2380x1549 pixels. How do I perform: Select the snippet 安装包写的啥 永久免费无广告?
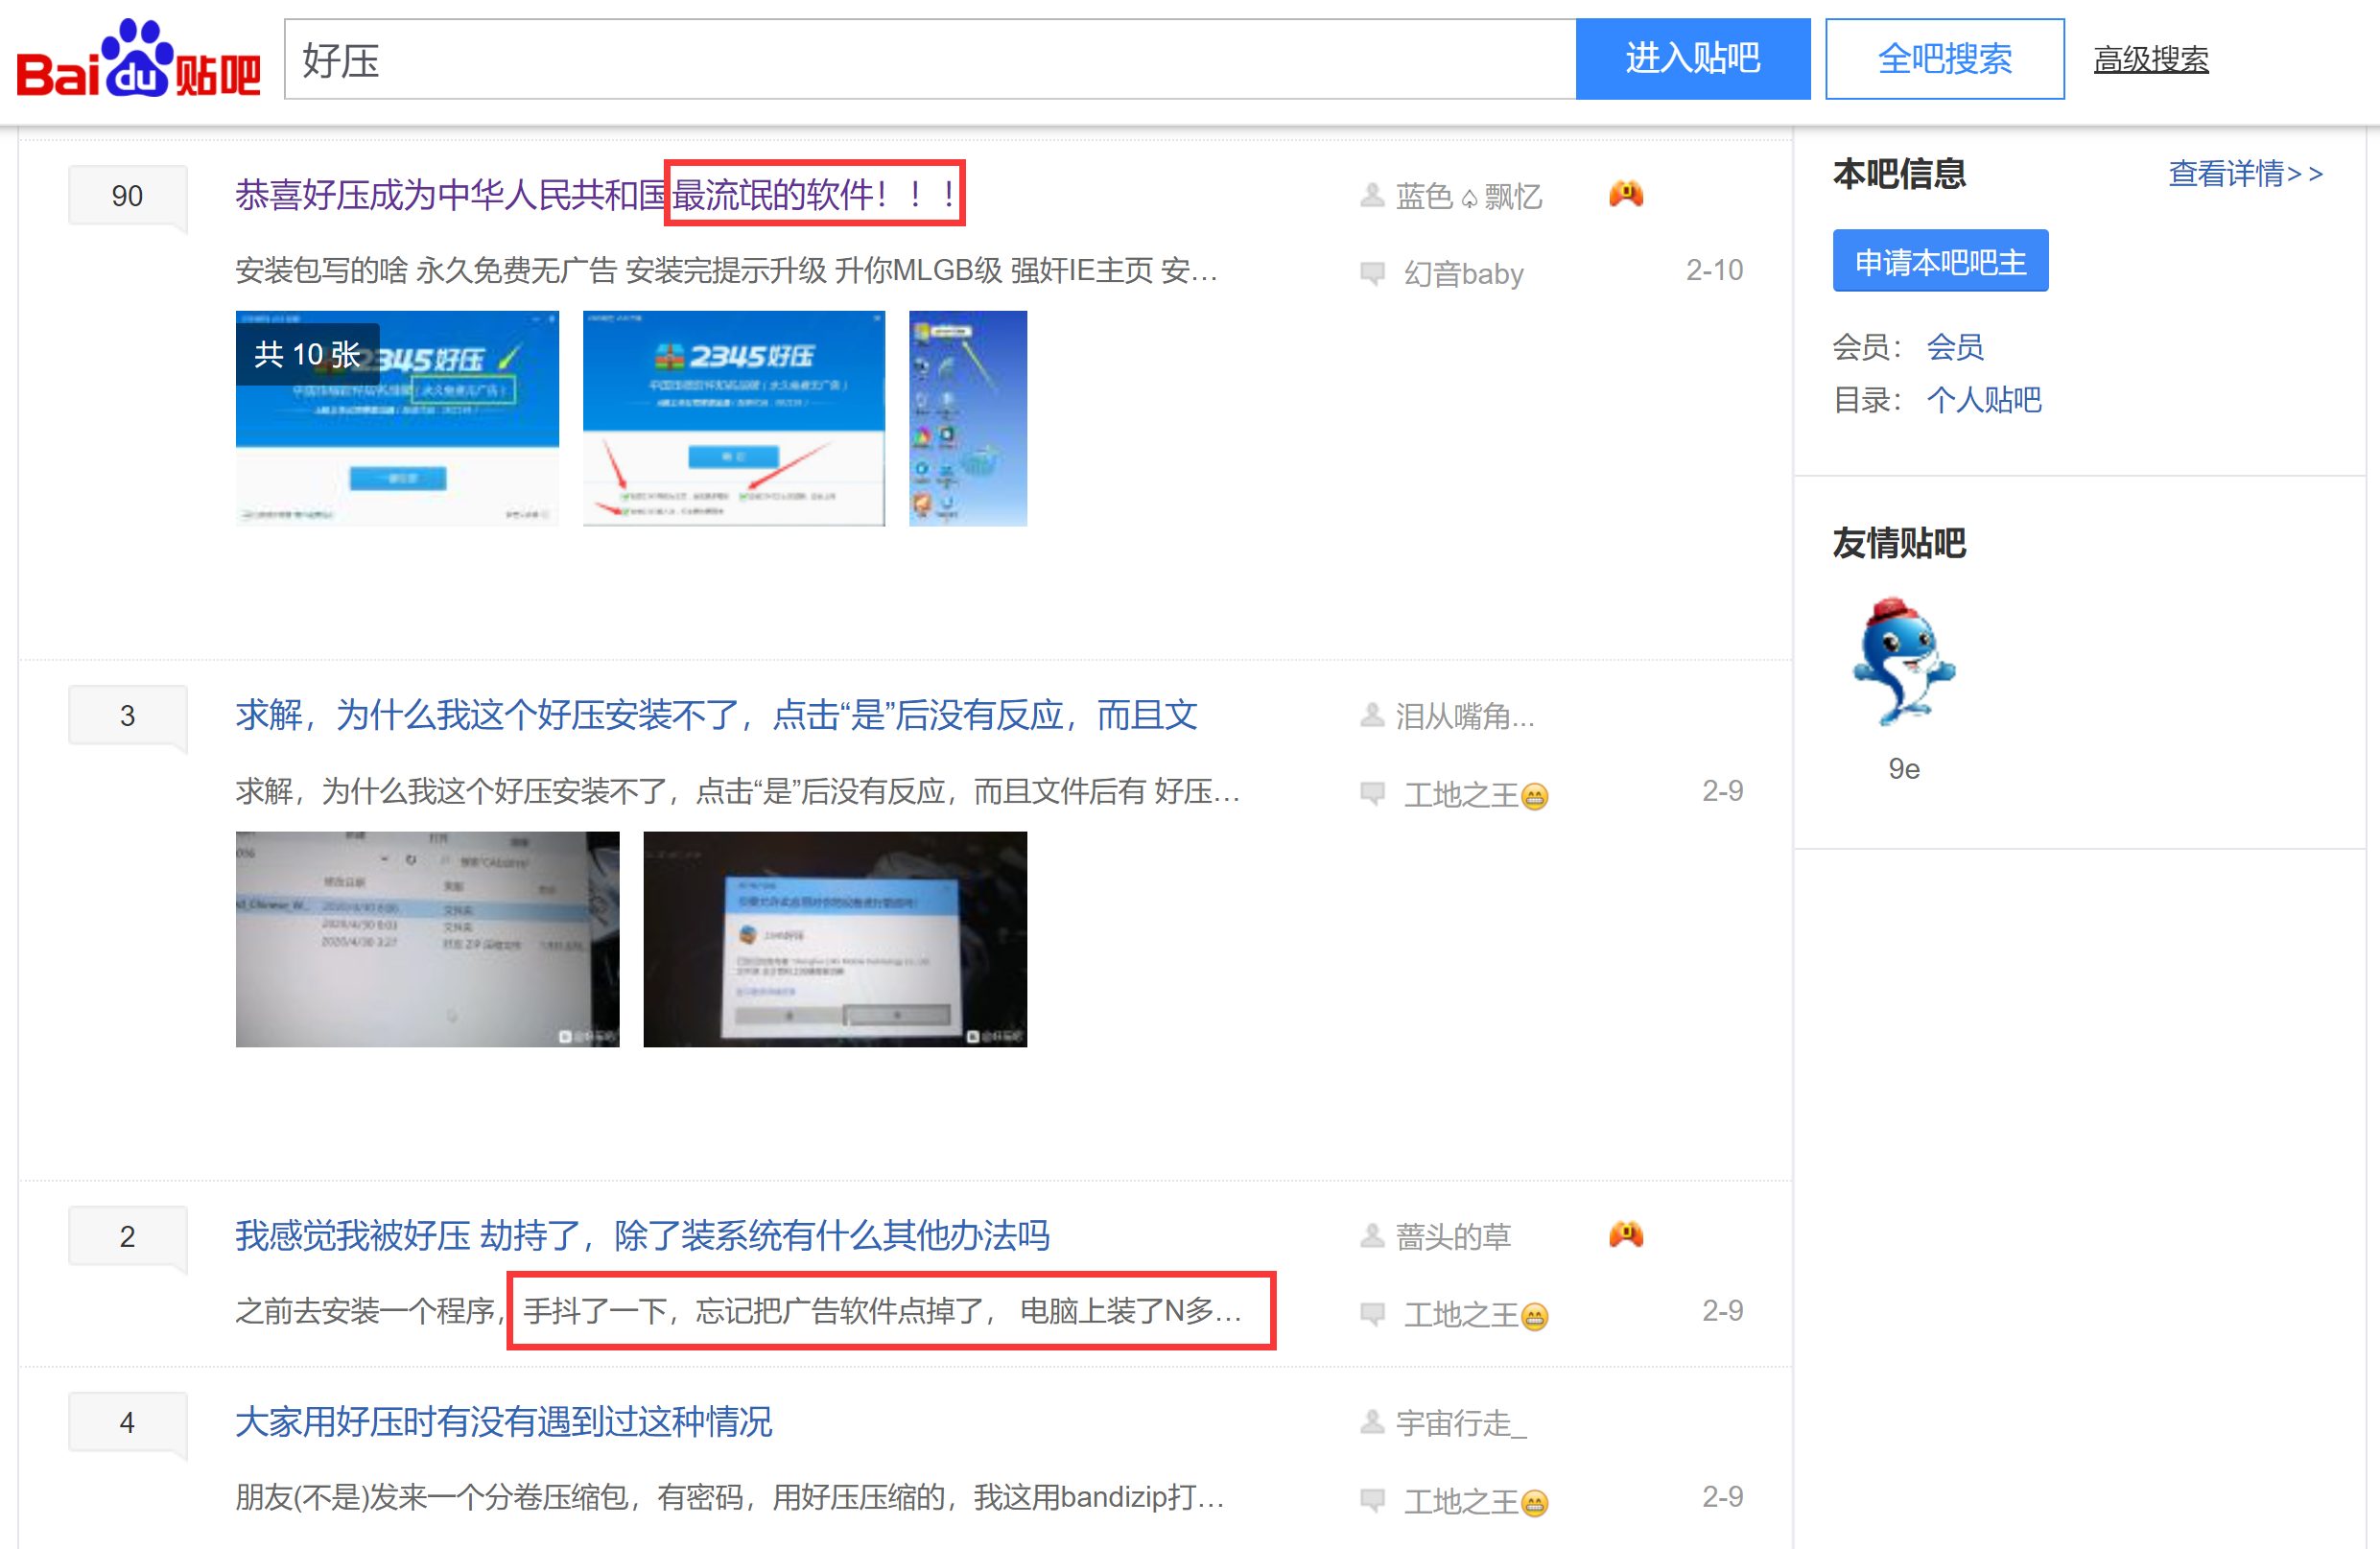727,270
